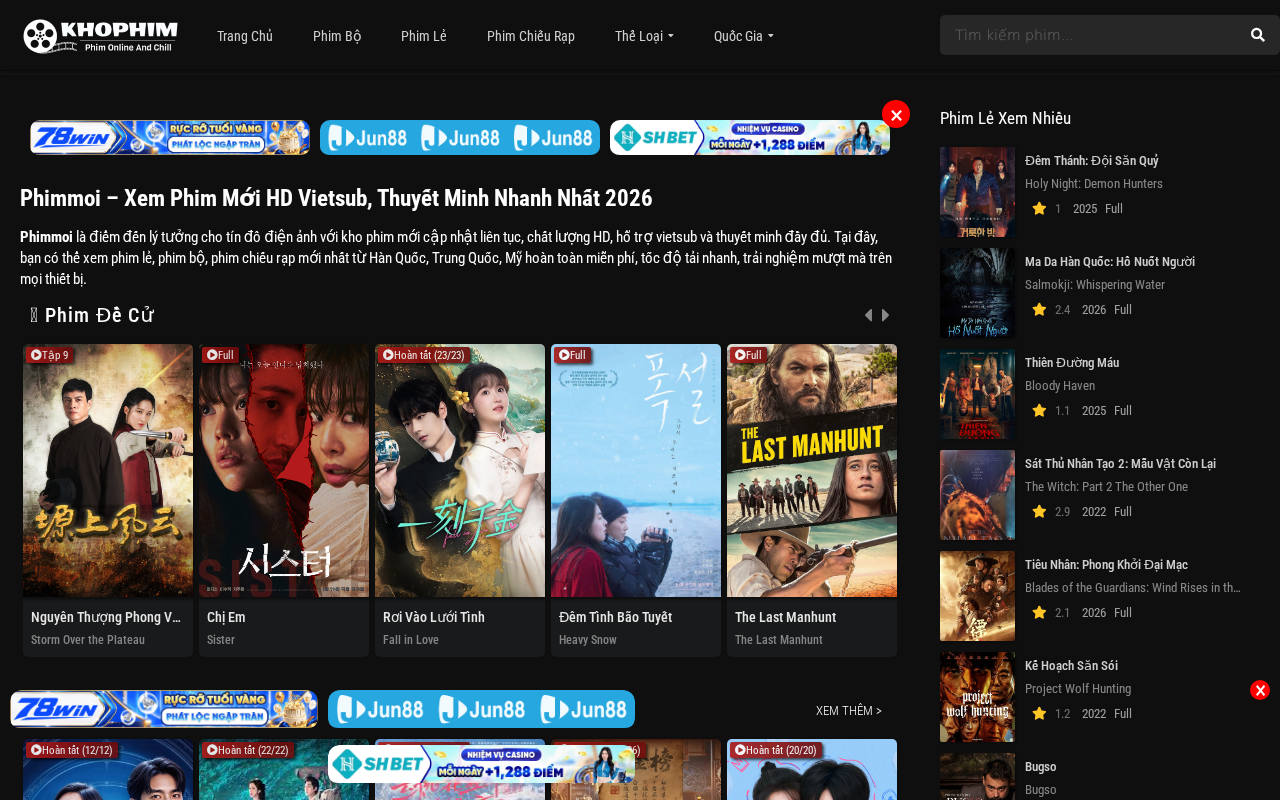The height and width of the screenshot is (800, 1280).
Task: Click title Đêm Thánh: Đội Săn Quỷ
Action: [x=1091, y=161]
